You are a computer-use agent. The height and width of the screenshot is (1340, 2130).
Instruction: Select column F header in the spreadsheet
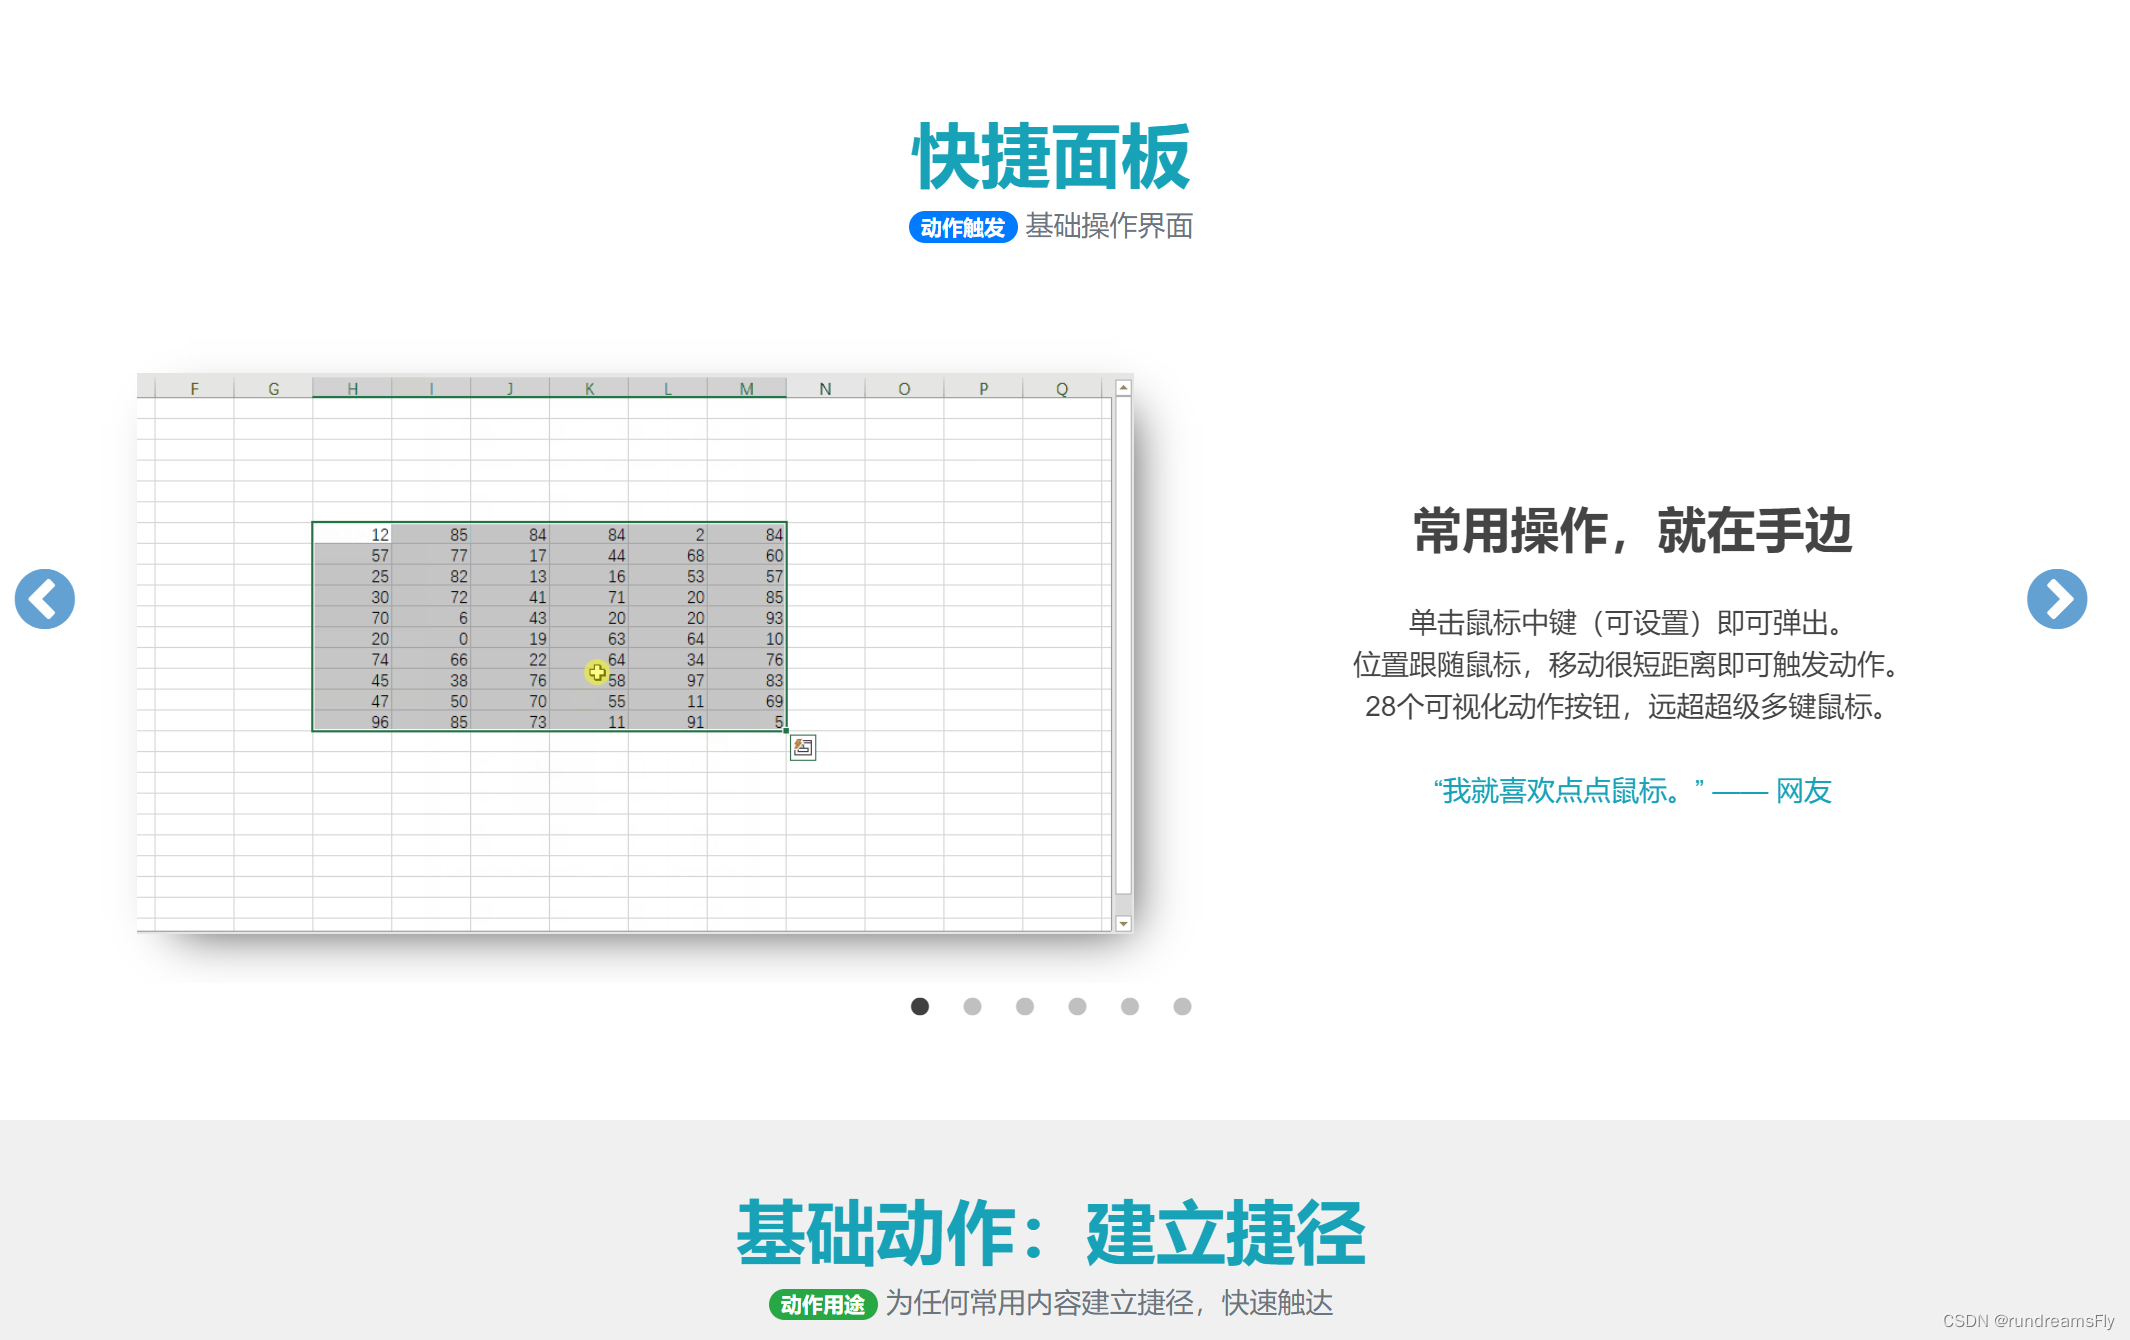coord(195,388)
